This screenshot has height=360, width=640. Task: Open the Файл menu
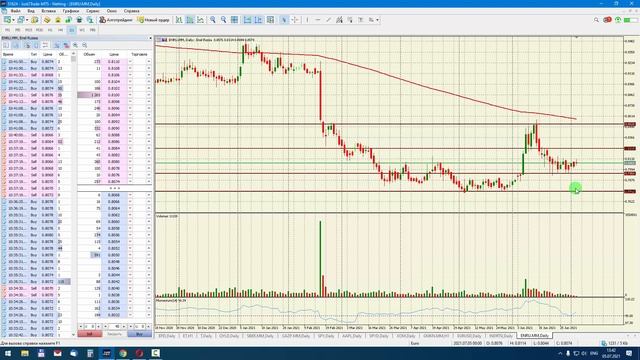click(16, 11)
